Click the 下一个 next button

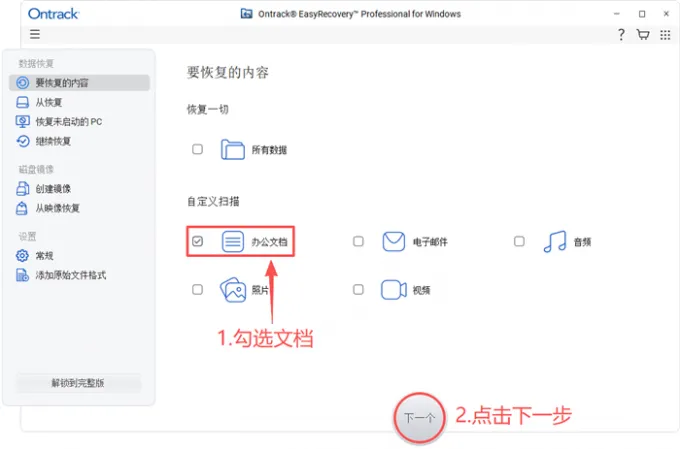coord(419,418)
